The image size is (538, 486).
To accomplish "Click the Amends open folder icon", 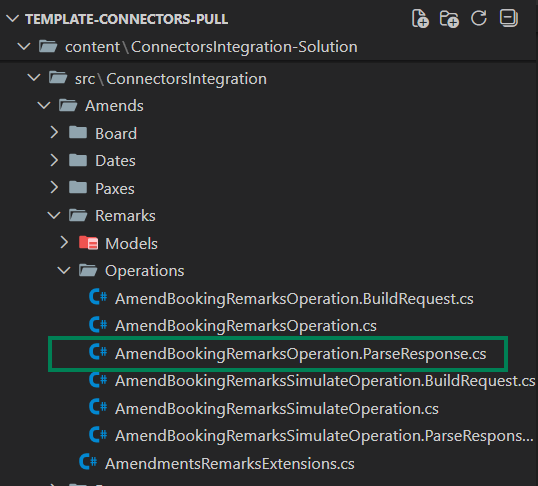I will [x=68, y=105].
